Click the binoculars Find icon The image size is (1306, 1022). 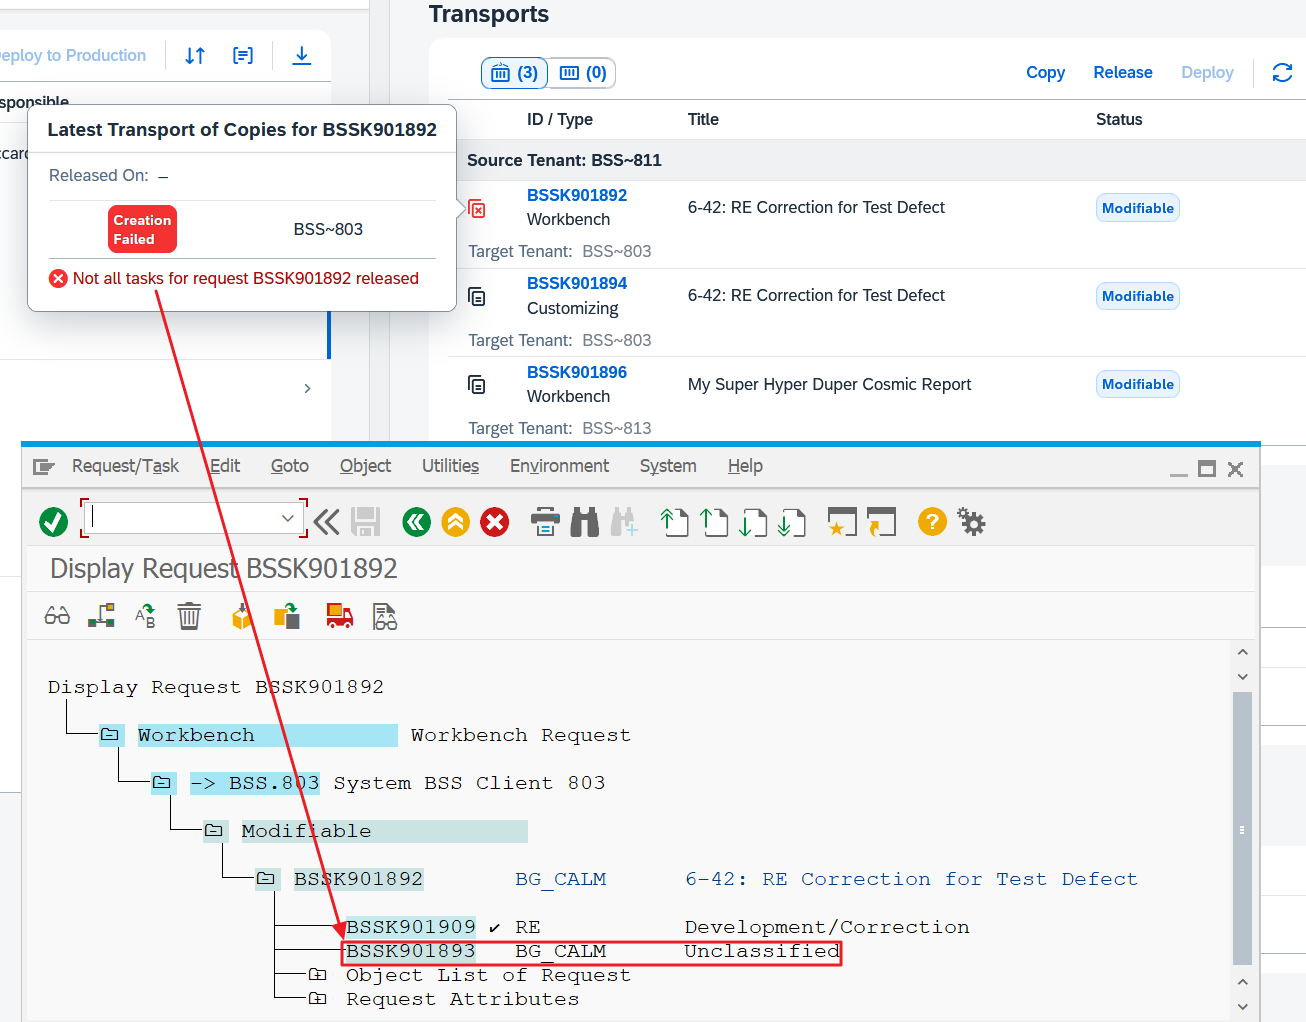tap(584, 522)
